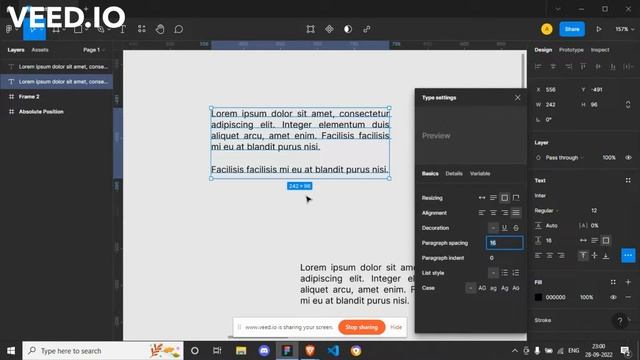640x360 pixels.
Task: Select the Hand tool
Action: pos(160,29)
